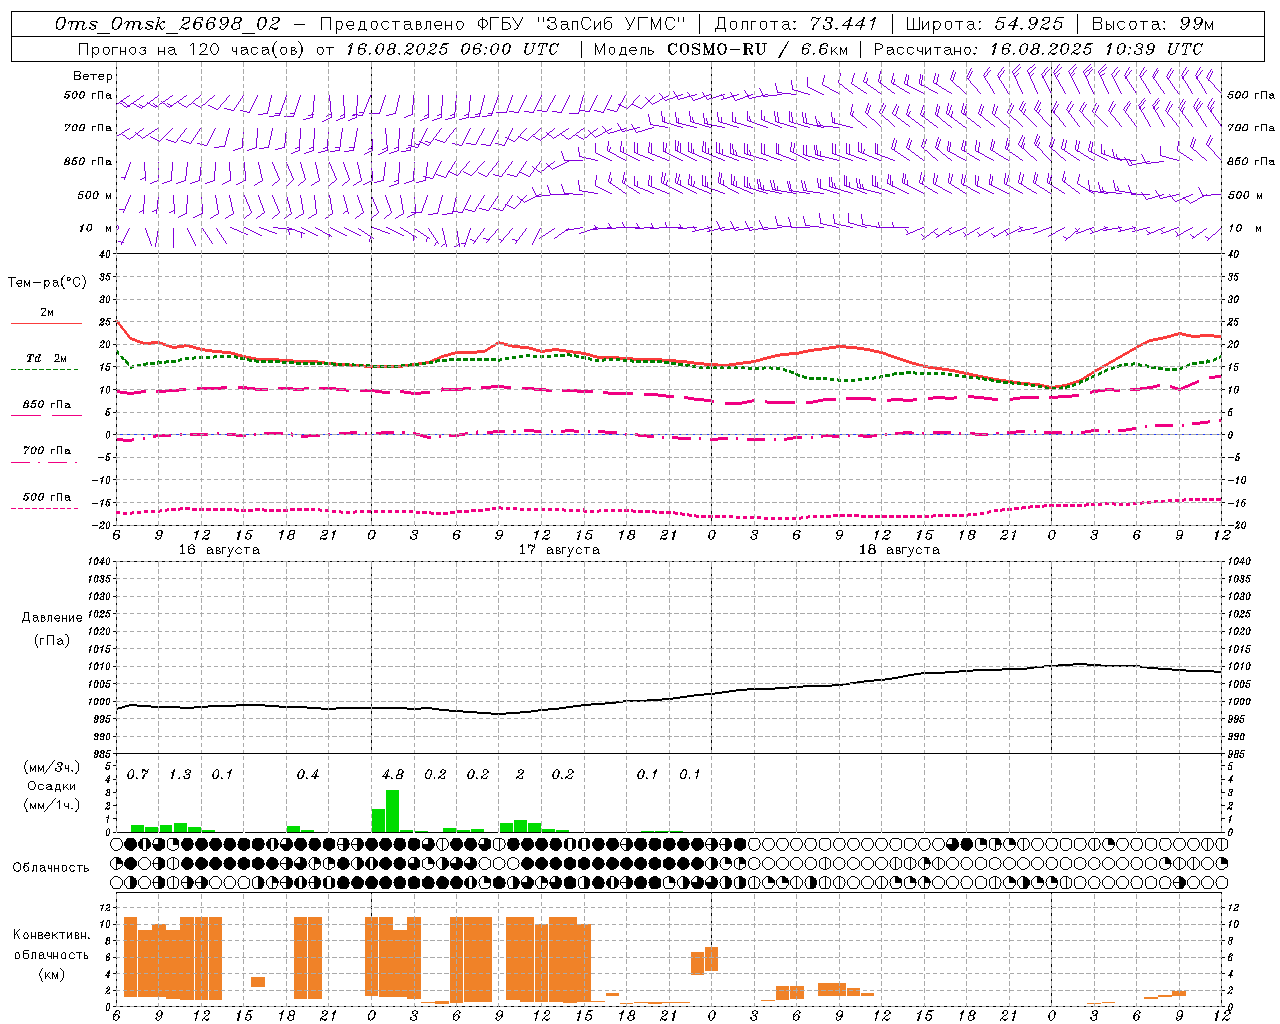This screenshot has height=1024, width=1280.
Task: Click the Облачность cloud cover label
Action: pyautogui.click(x=51, y=867)
